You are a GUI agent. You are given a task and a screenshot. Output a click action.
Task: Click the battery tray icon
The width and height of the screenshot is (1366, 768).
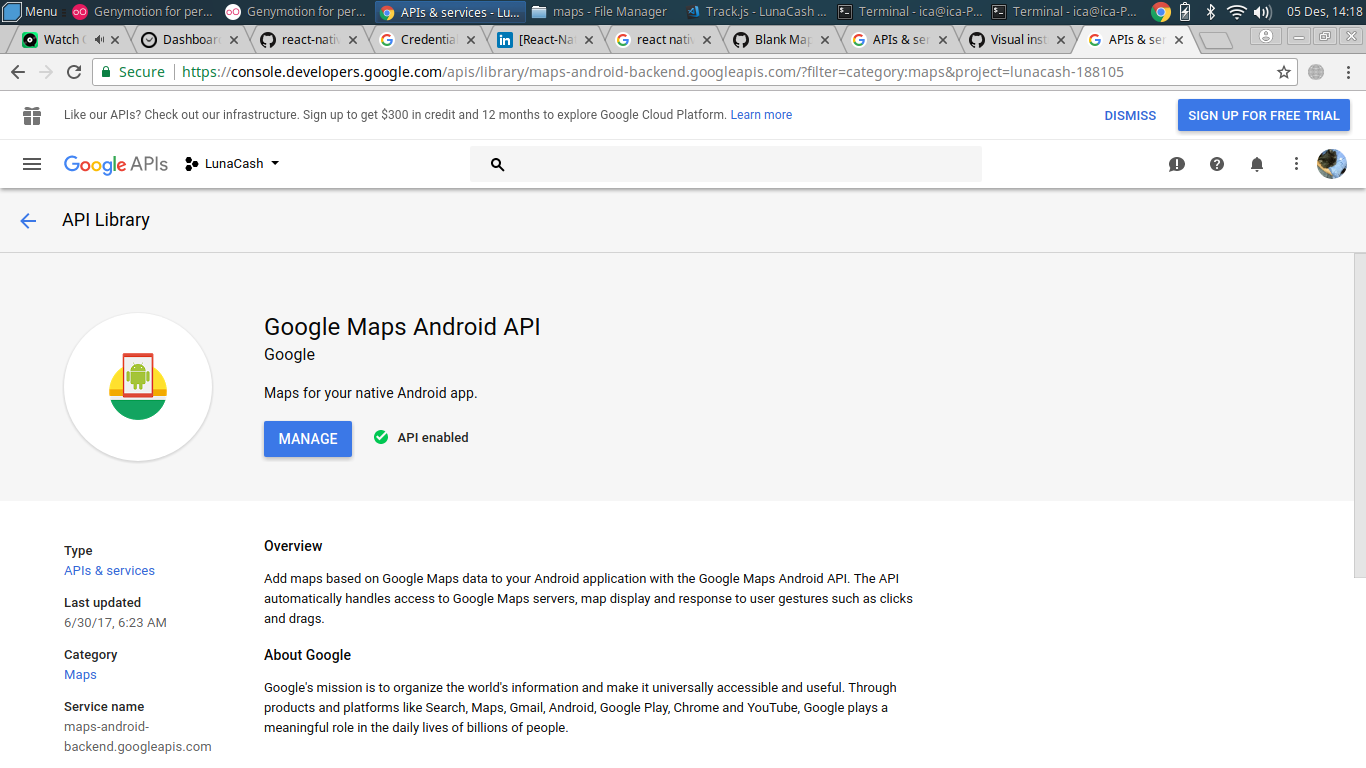pos(1185,12)
